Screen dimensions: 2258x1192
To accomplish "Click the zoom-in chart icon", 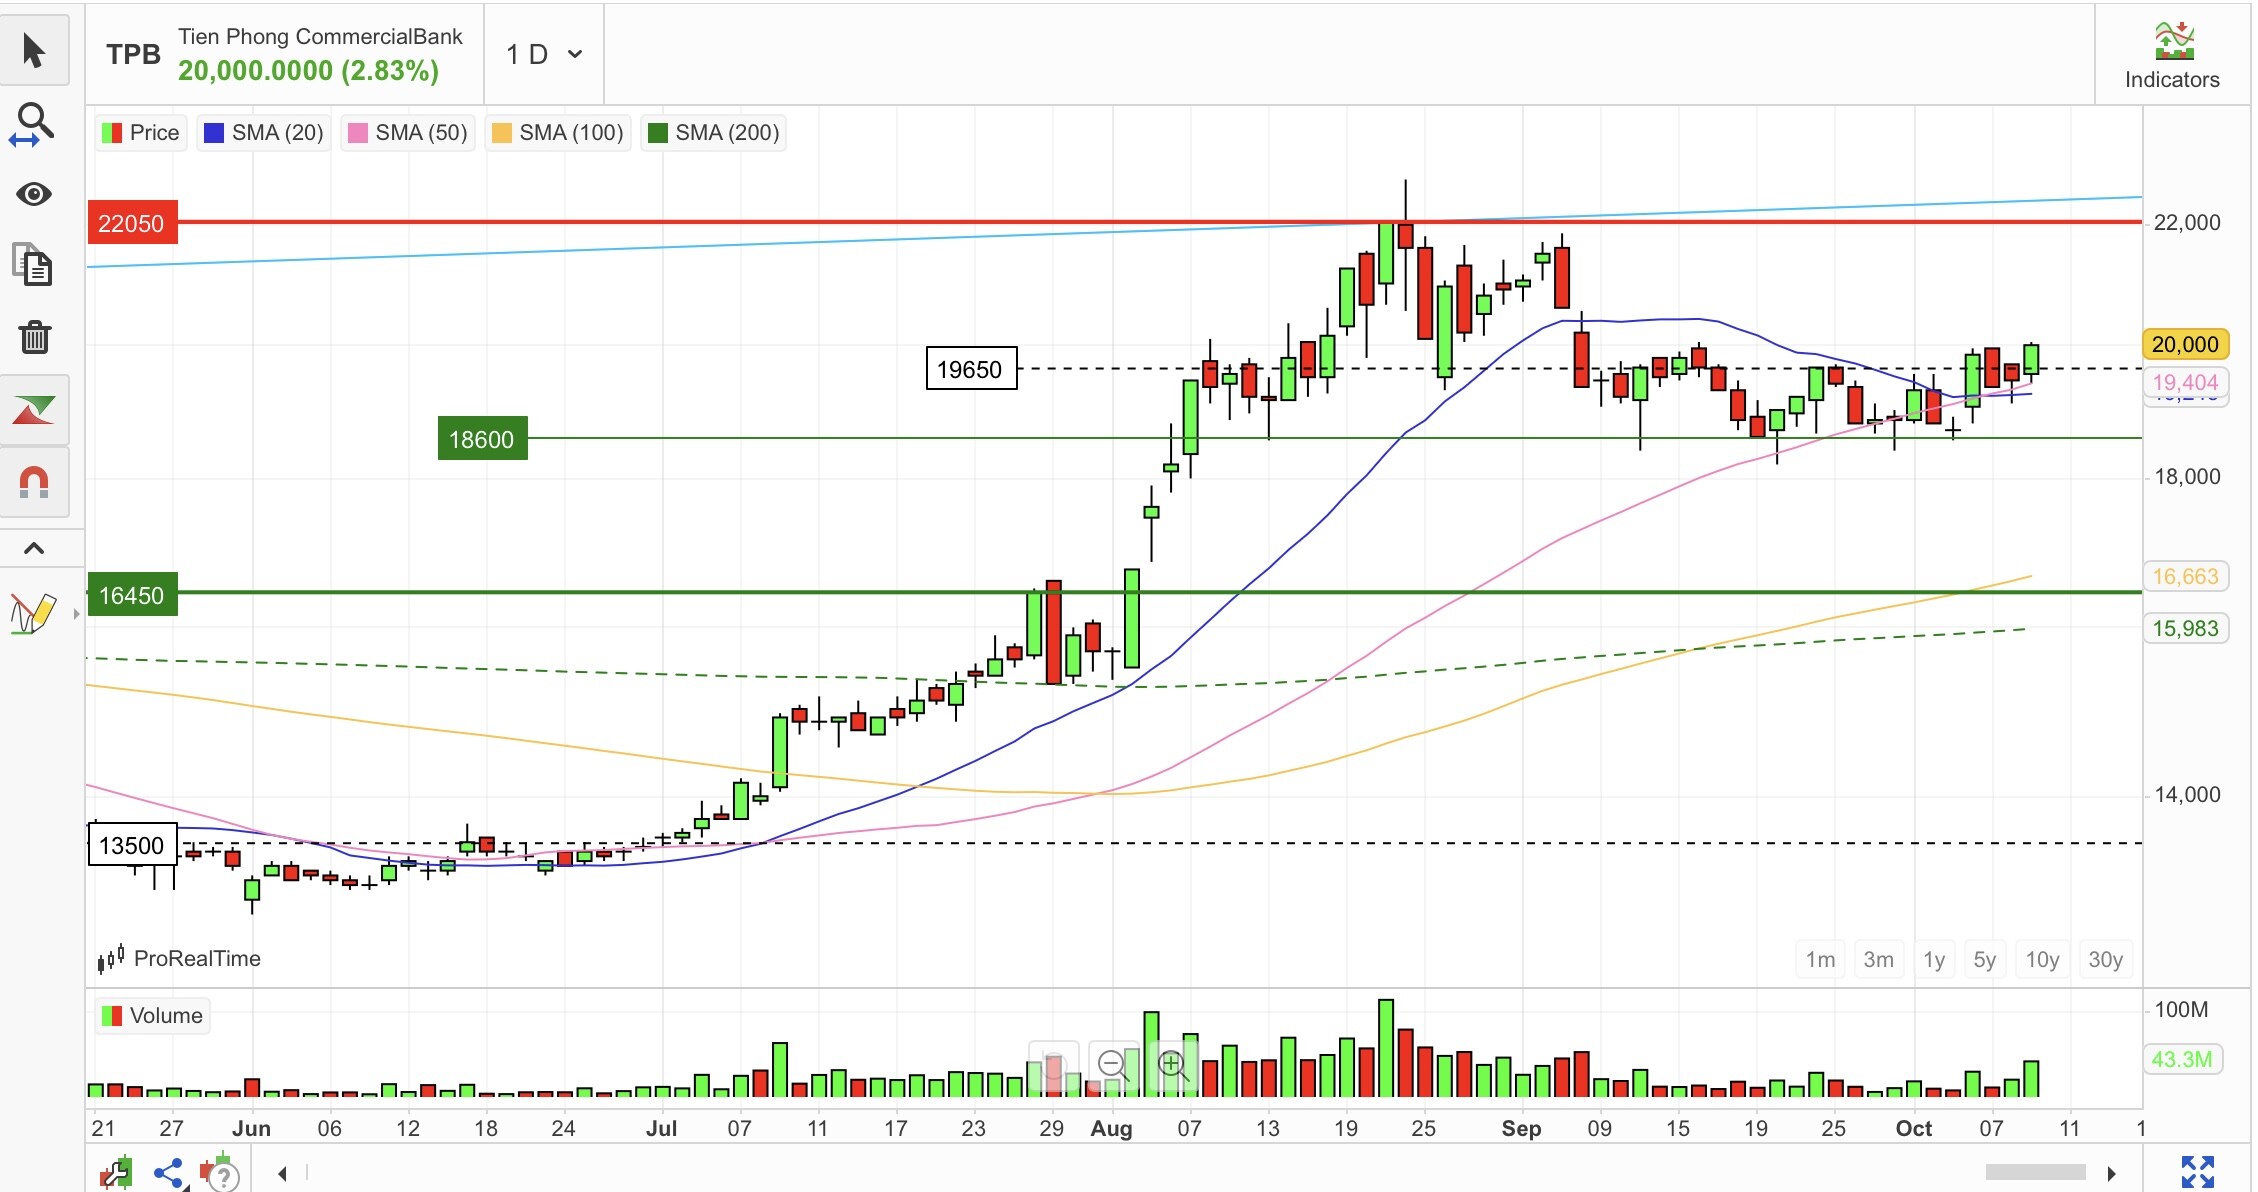I will pyautogui.click(x=1172, y=1065).
